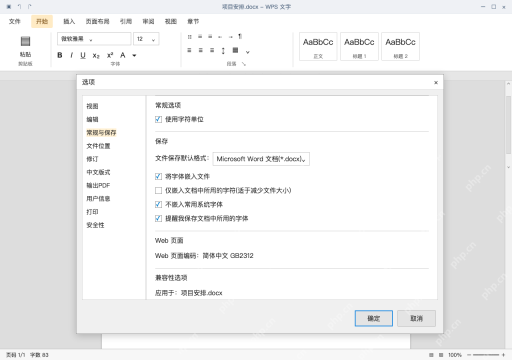Select 输出PDF in options sidebar
The width and height of the screenshot is (512, 360).
98,185
